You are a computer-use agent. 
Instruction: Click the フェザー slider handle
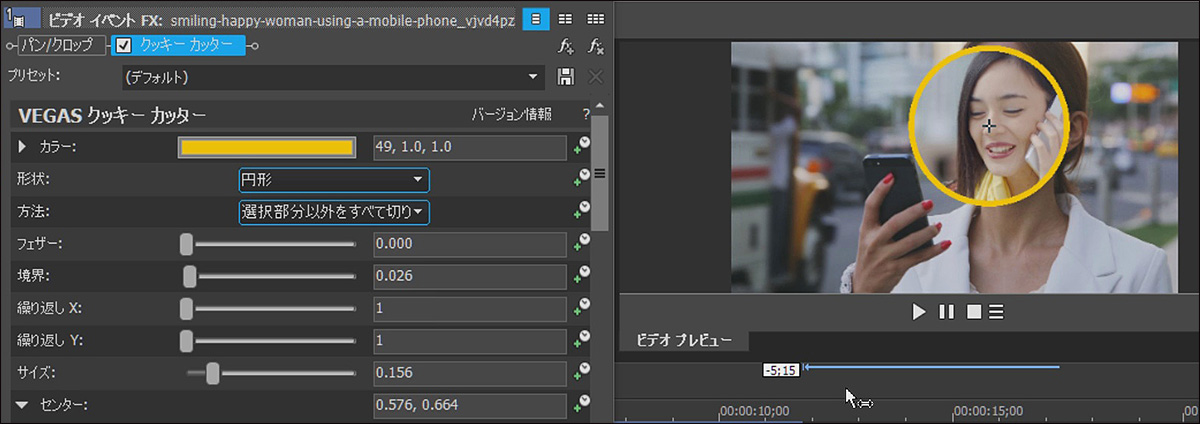186,244
